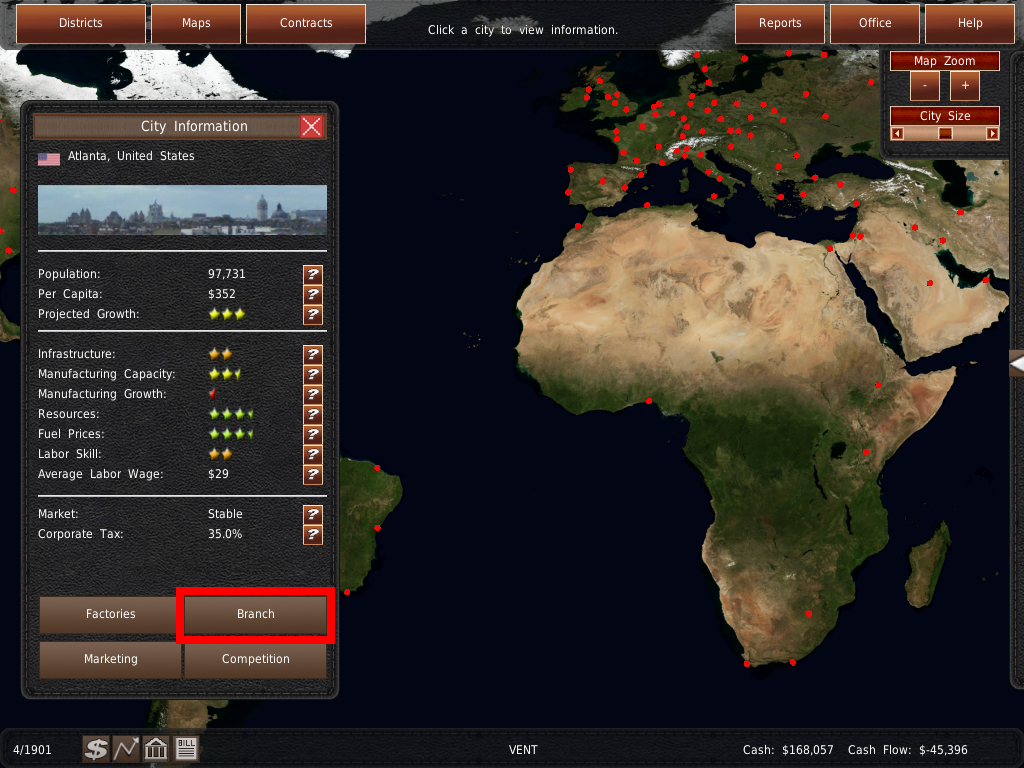
Task: Click the Factories button
Action: tap(110, 614)
